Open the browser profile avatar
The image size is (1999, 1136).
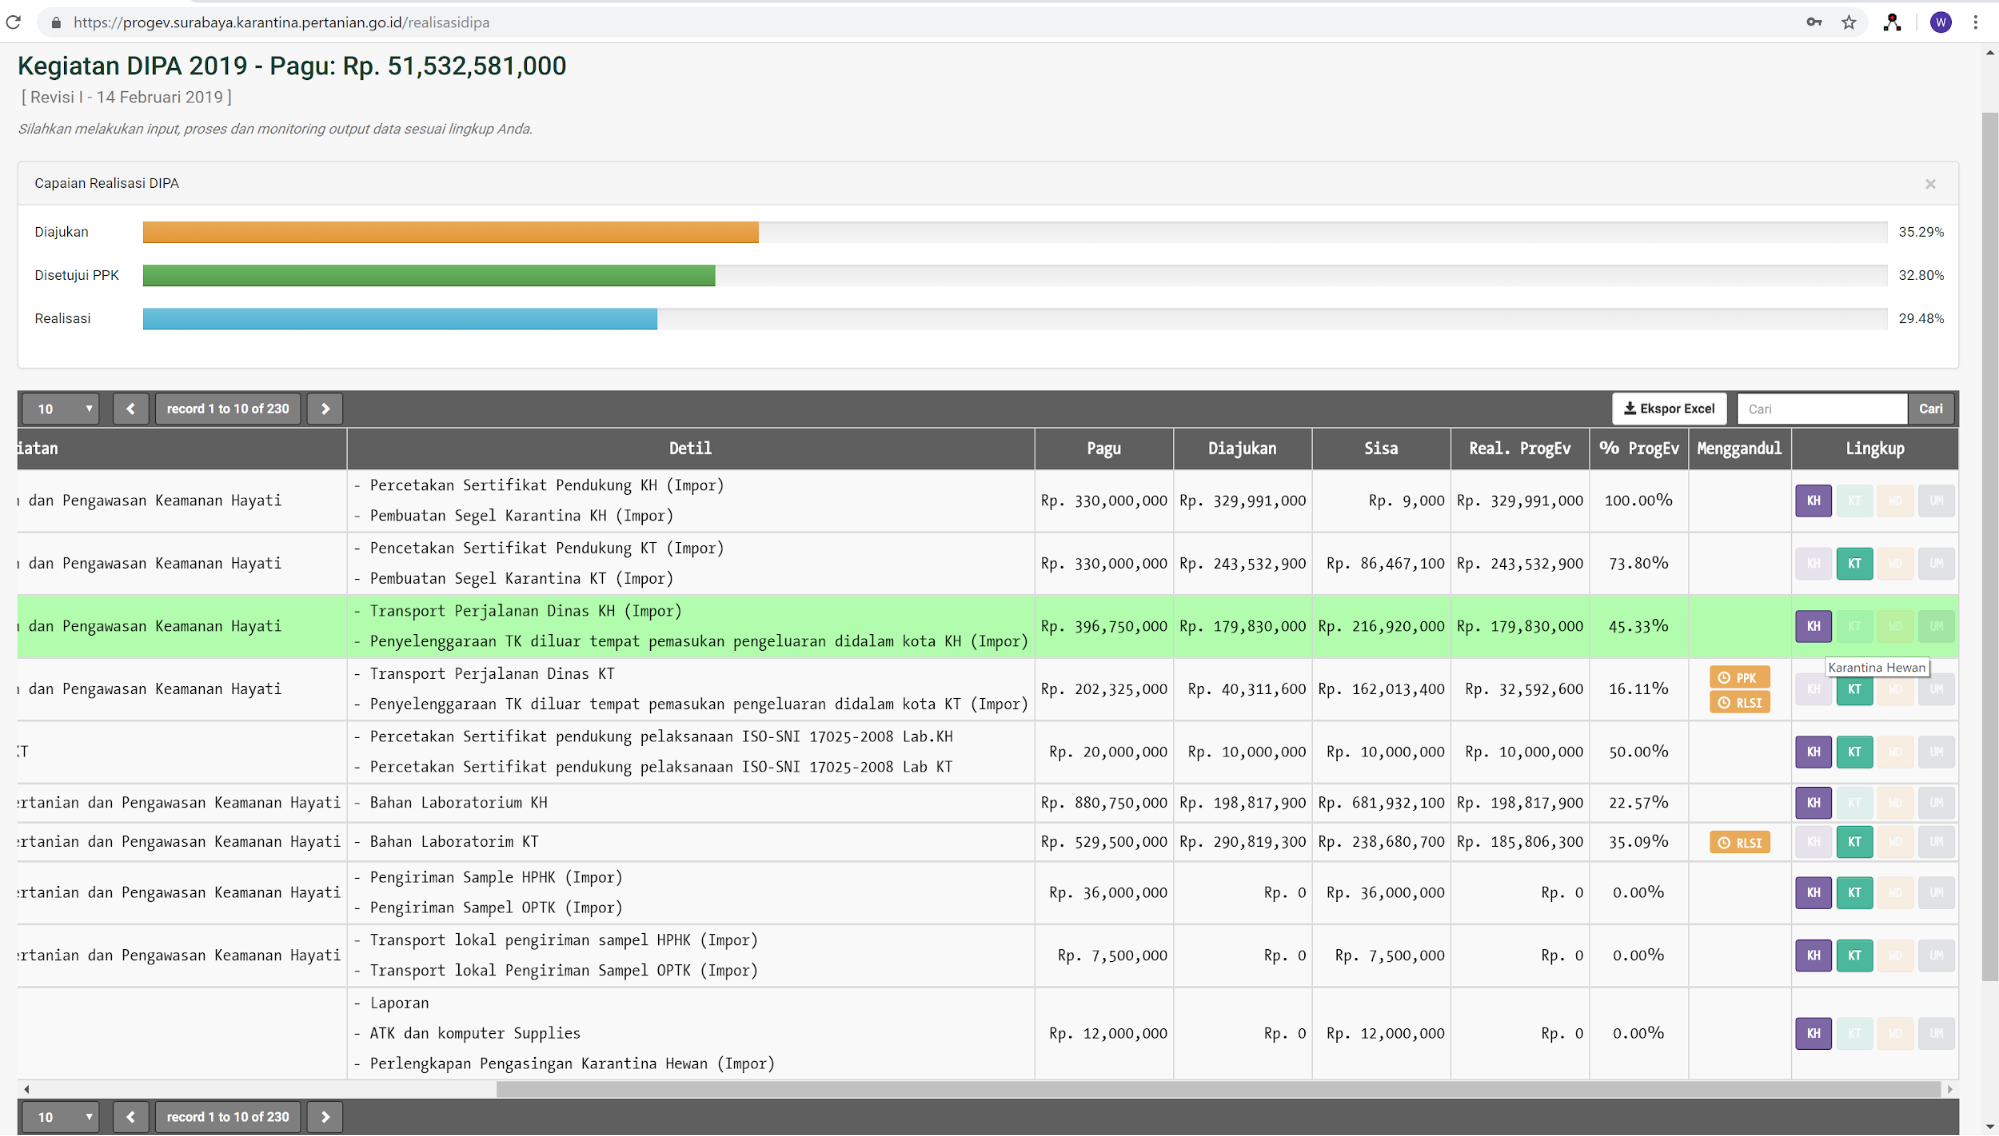[1940, 22]
